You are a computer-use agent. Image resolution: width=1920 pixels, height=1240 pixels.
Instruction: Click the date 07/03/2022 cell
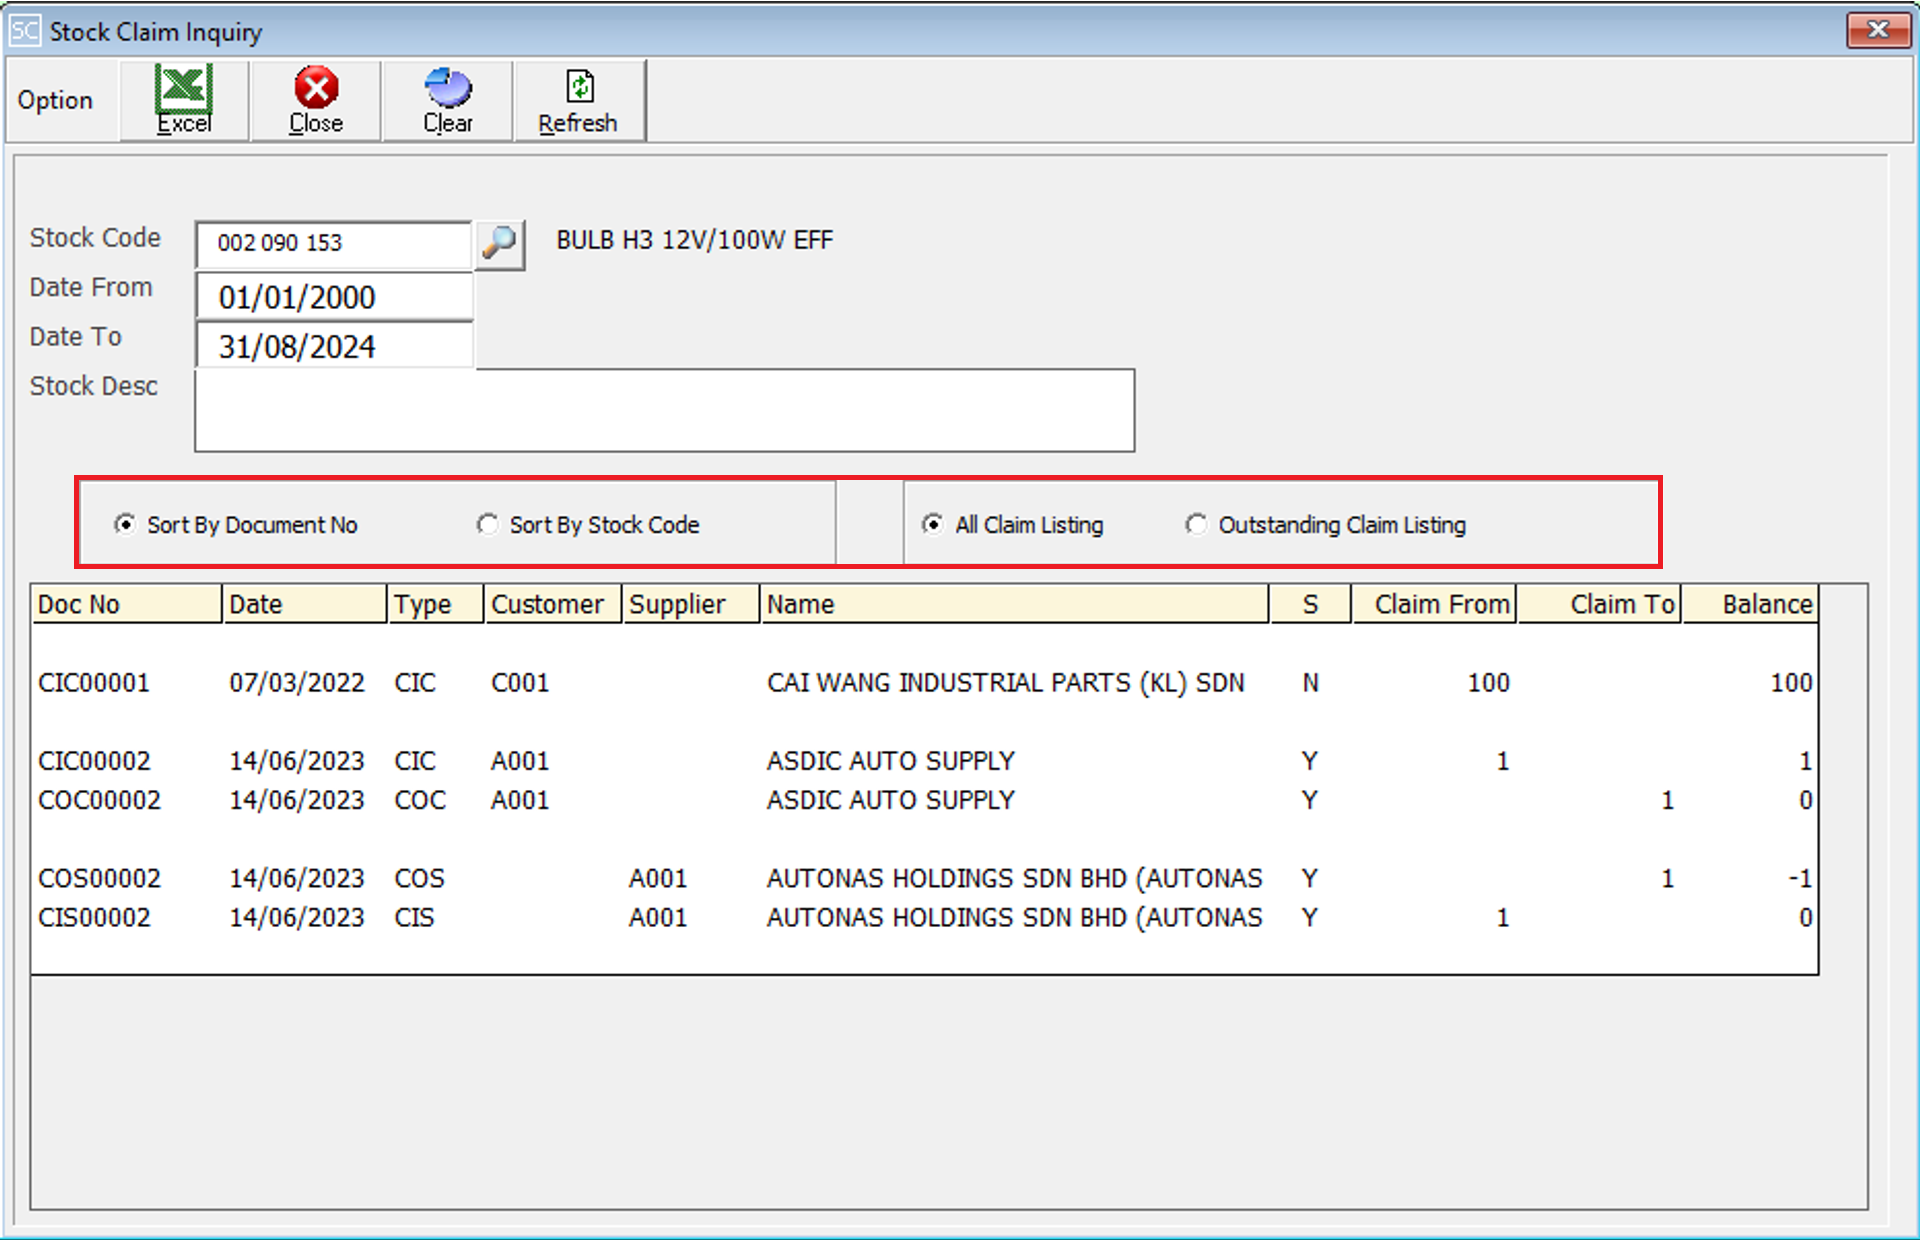(x=297, y=683)
